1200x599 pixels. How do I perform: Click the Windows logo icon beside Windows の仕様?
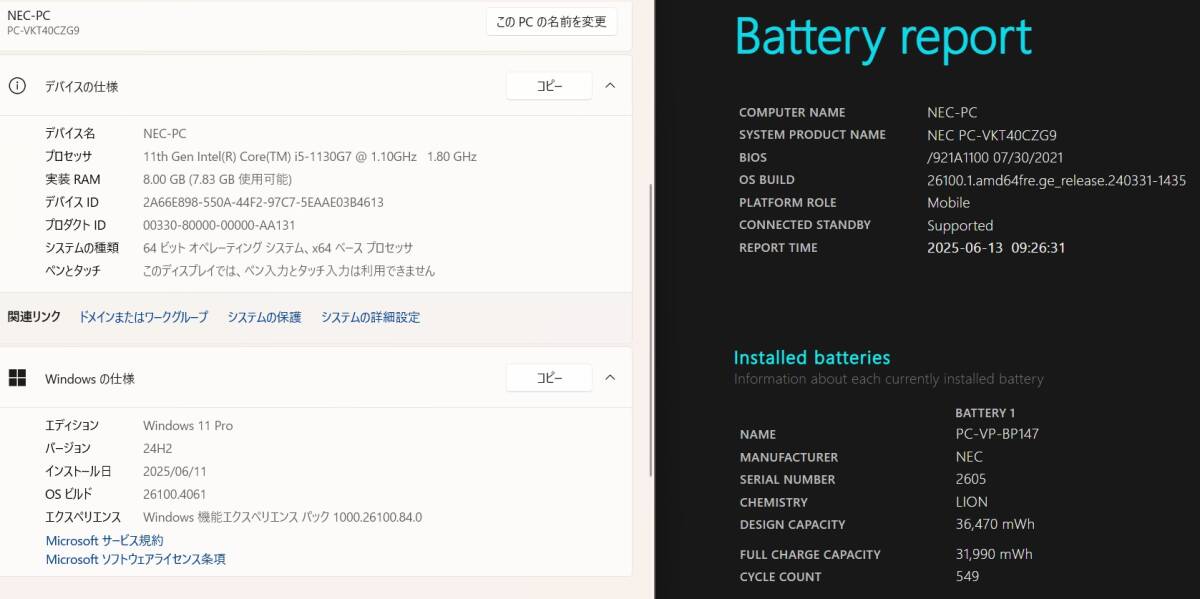[x=17, y=378]
